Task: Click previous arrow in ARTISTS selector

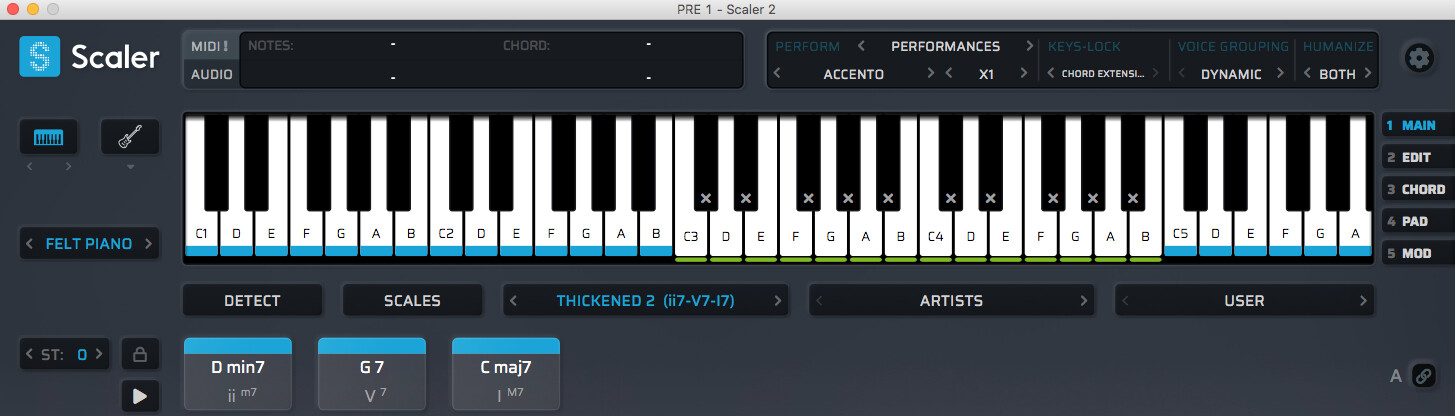Action: (821, 300)
